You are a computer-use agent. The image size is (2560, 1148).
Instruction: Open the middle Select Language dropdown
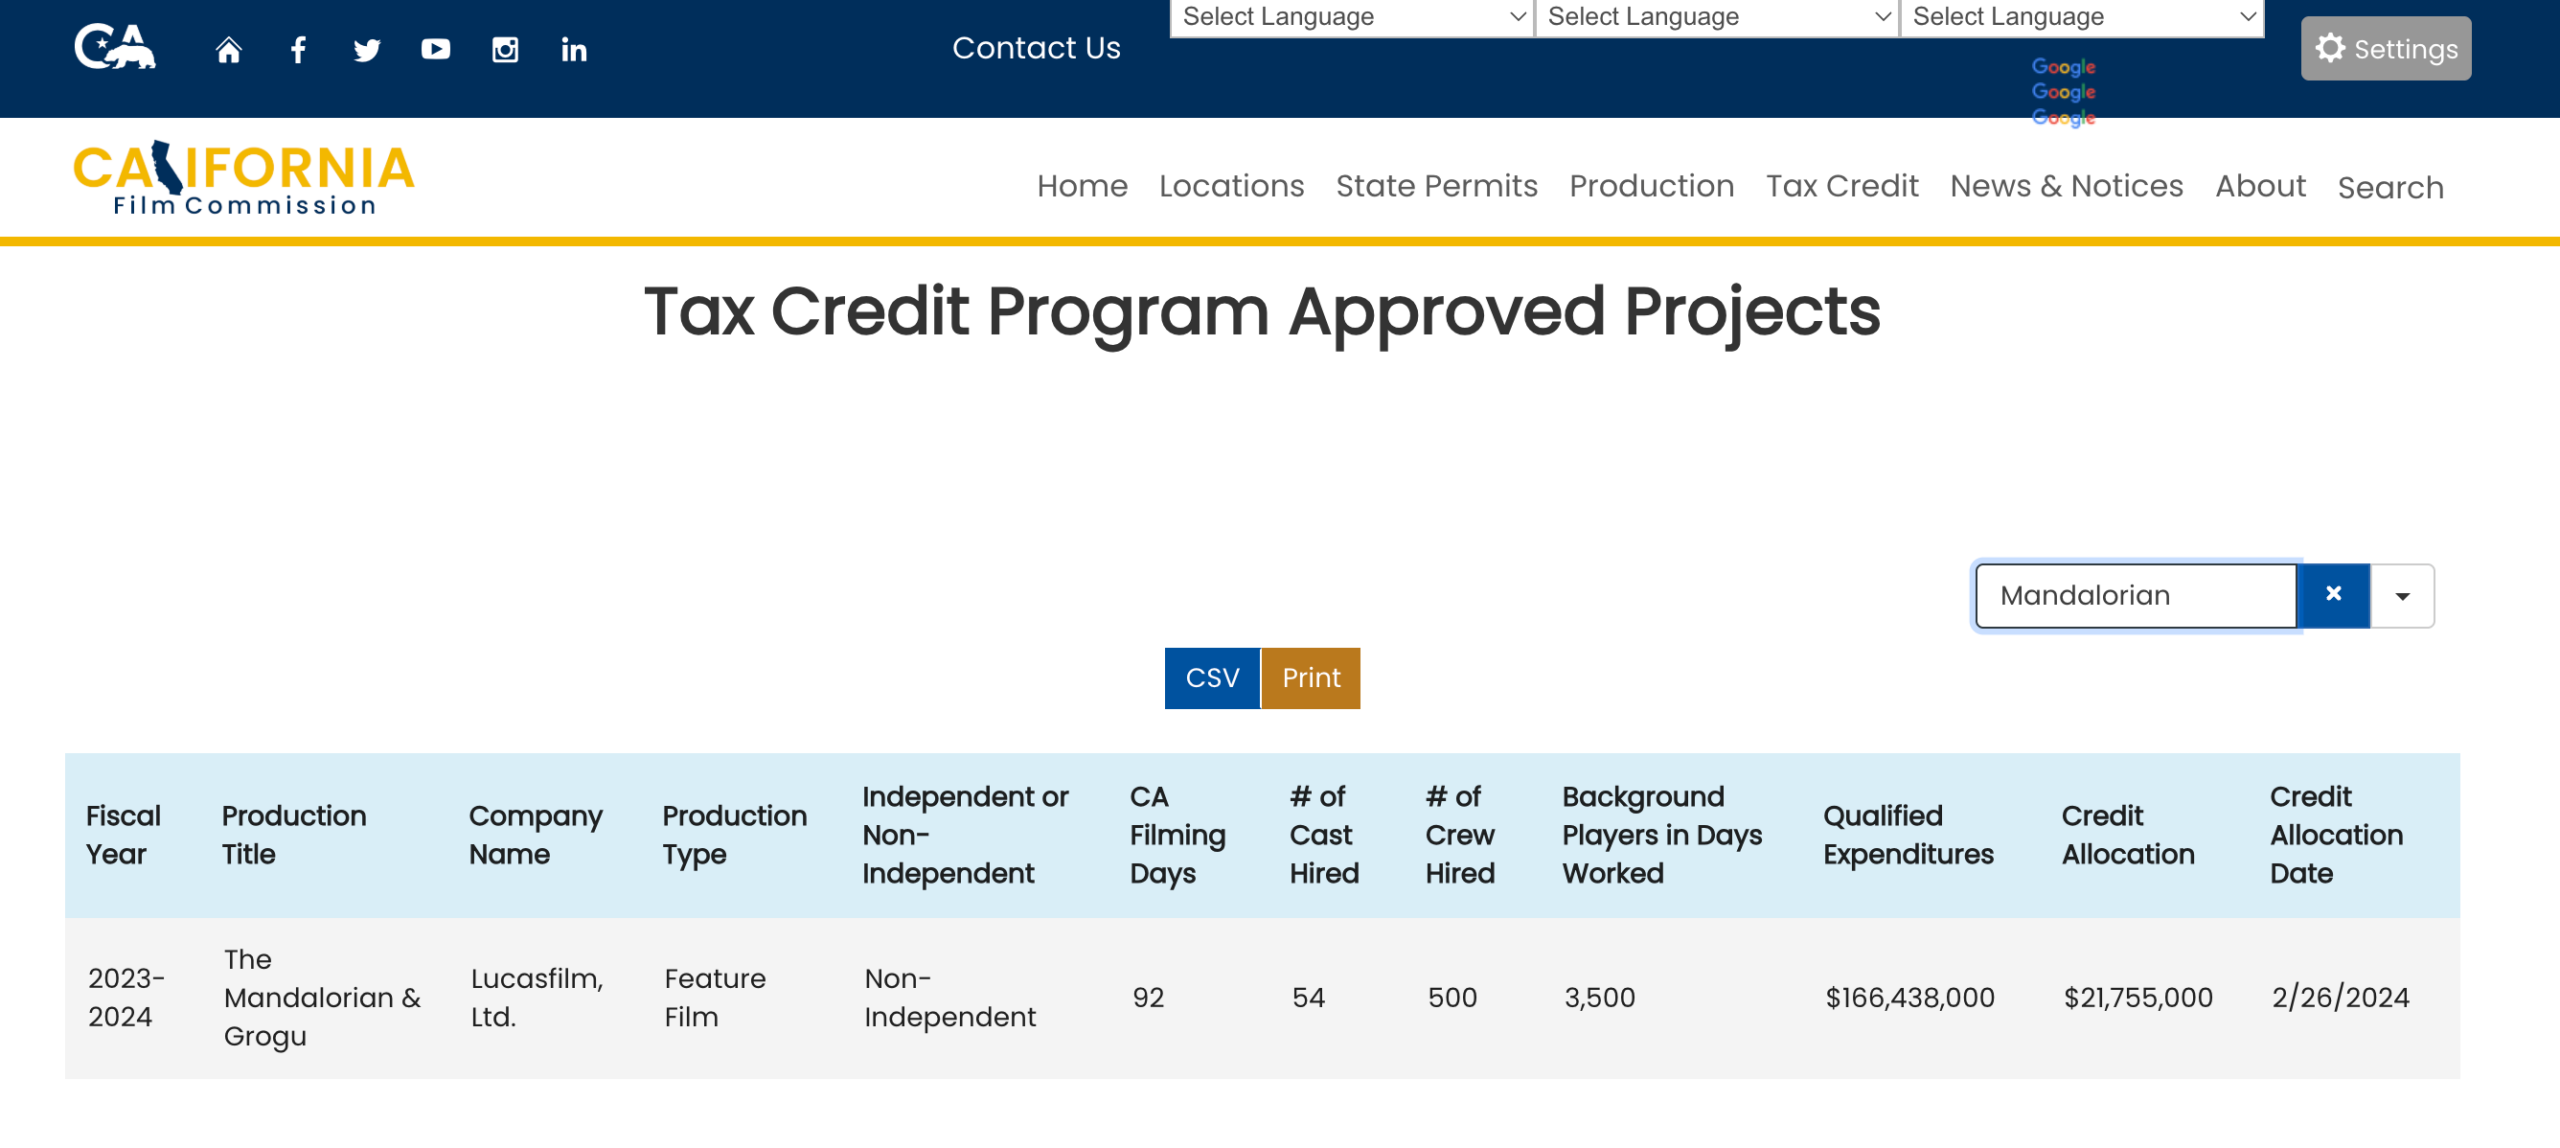tap(1717, 17)
